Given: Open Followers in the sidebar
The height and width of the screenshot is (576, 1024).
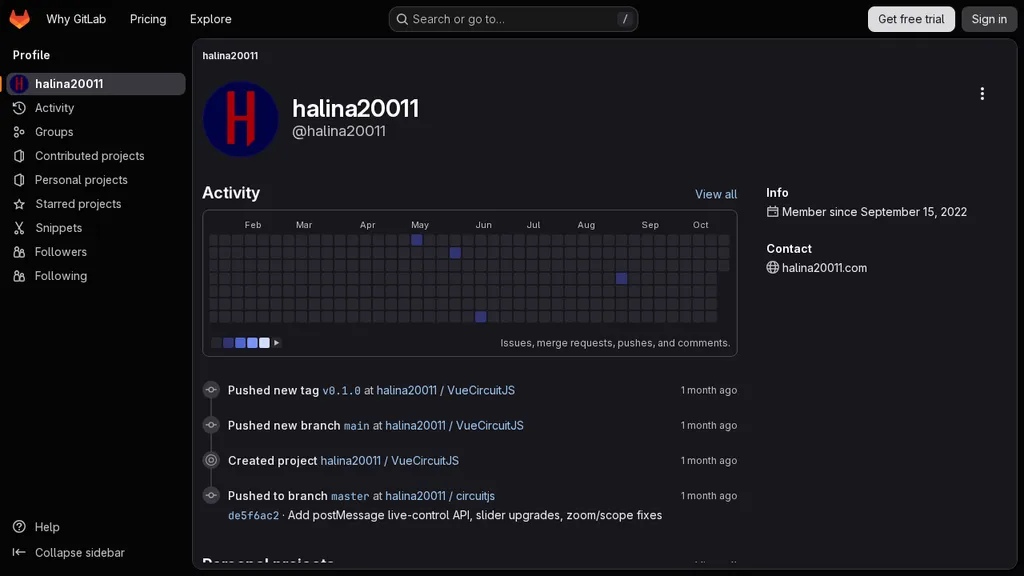Looking at the screenshot, I should (96, 251).
